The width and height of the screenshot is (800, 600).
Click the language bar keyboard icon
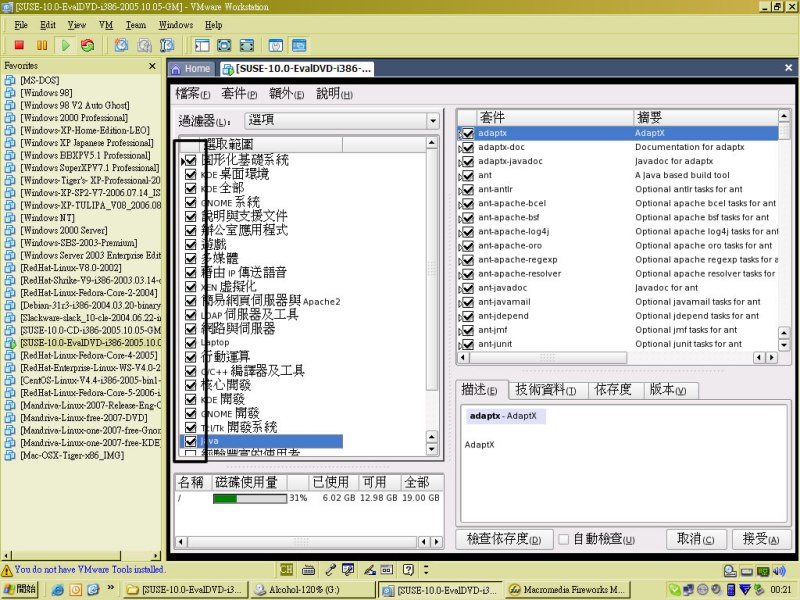(x=308, y=569)
